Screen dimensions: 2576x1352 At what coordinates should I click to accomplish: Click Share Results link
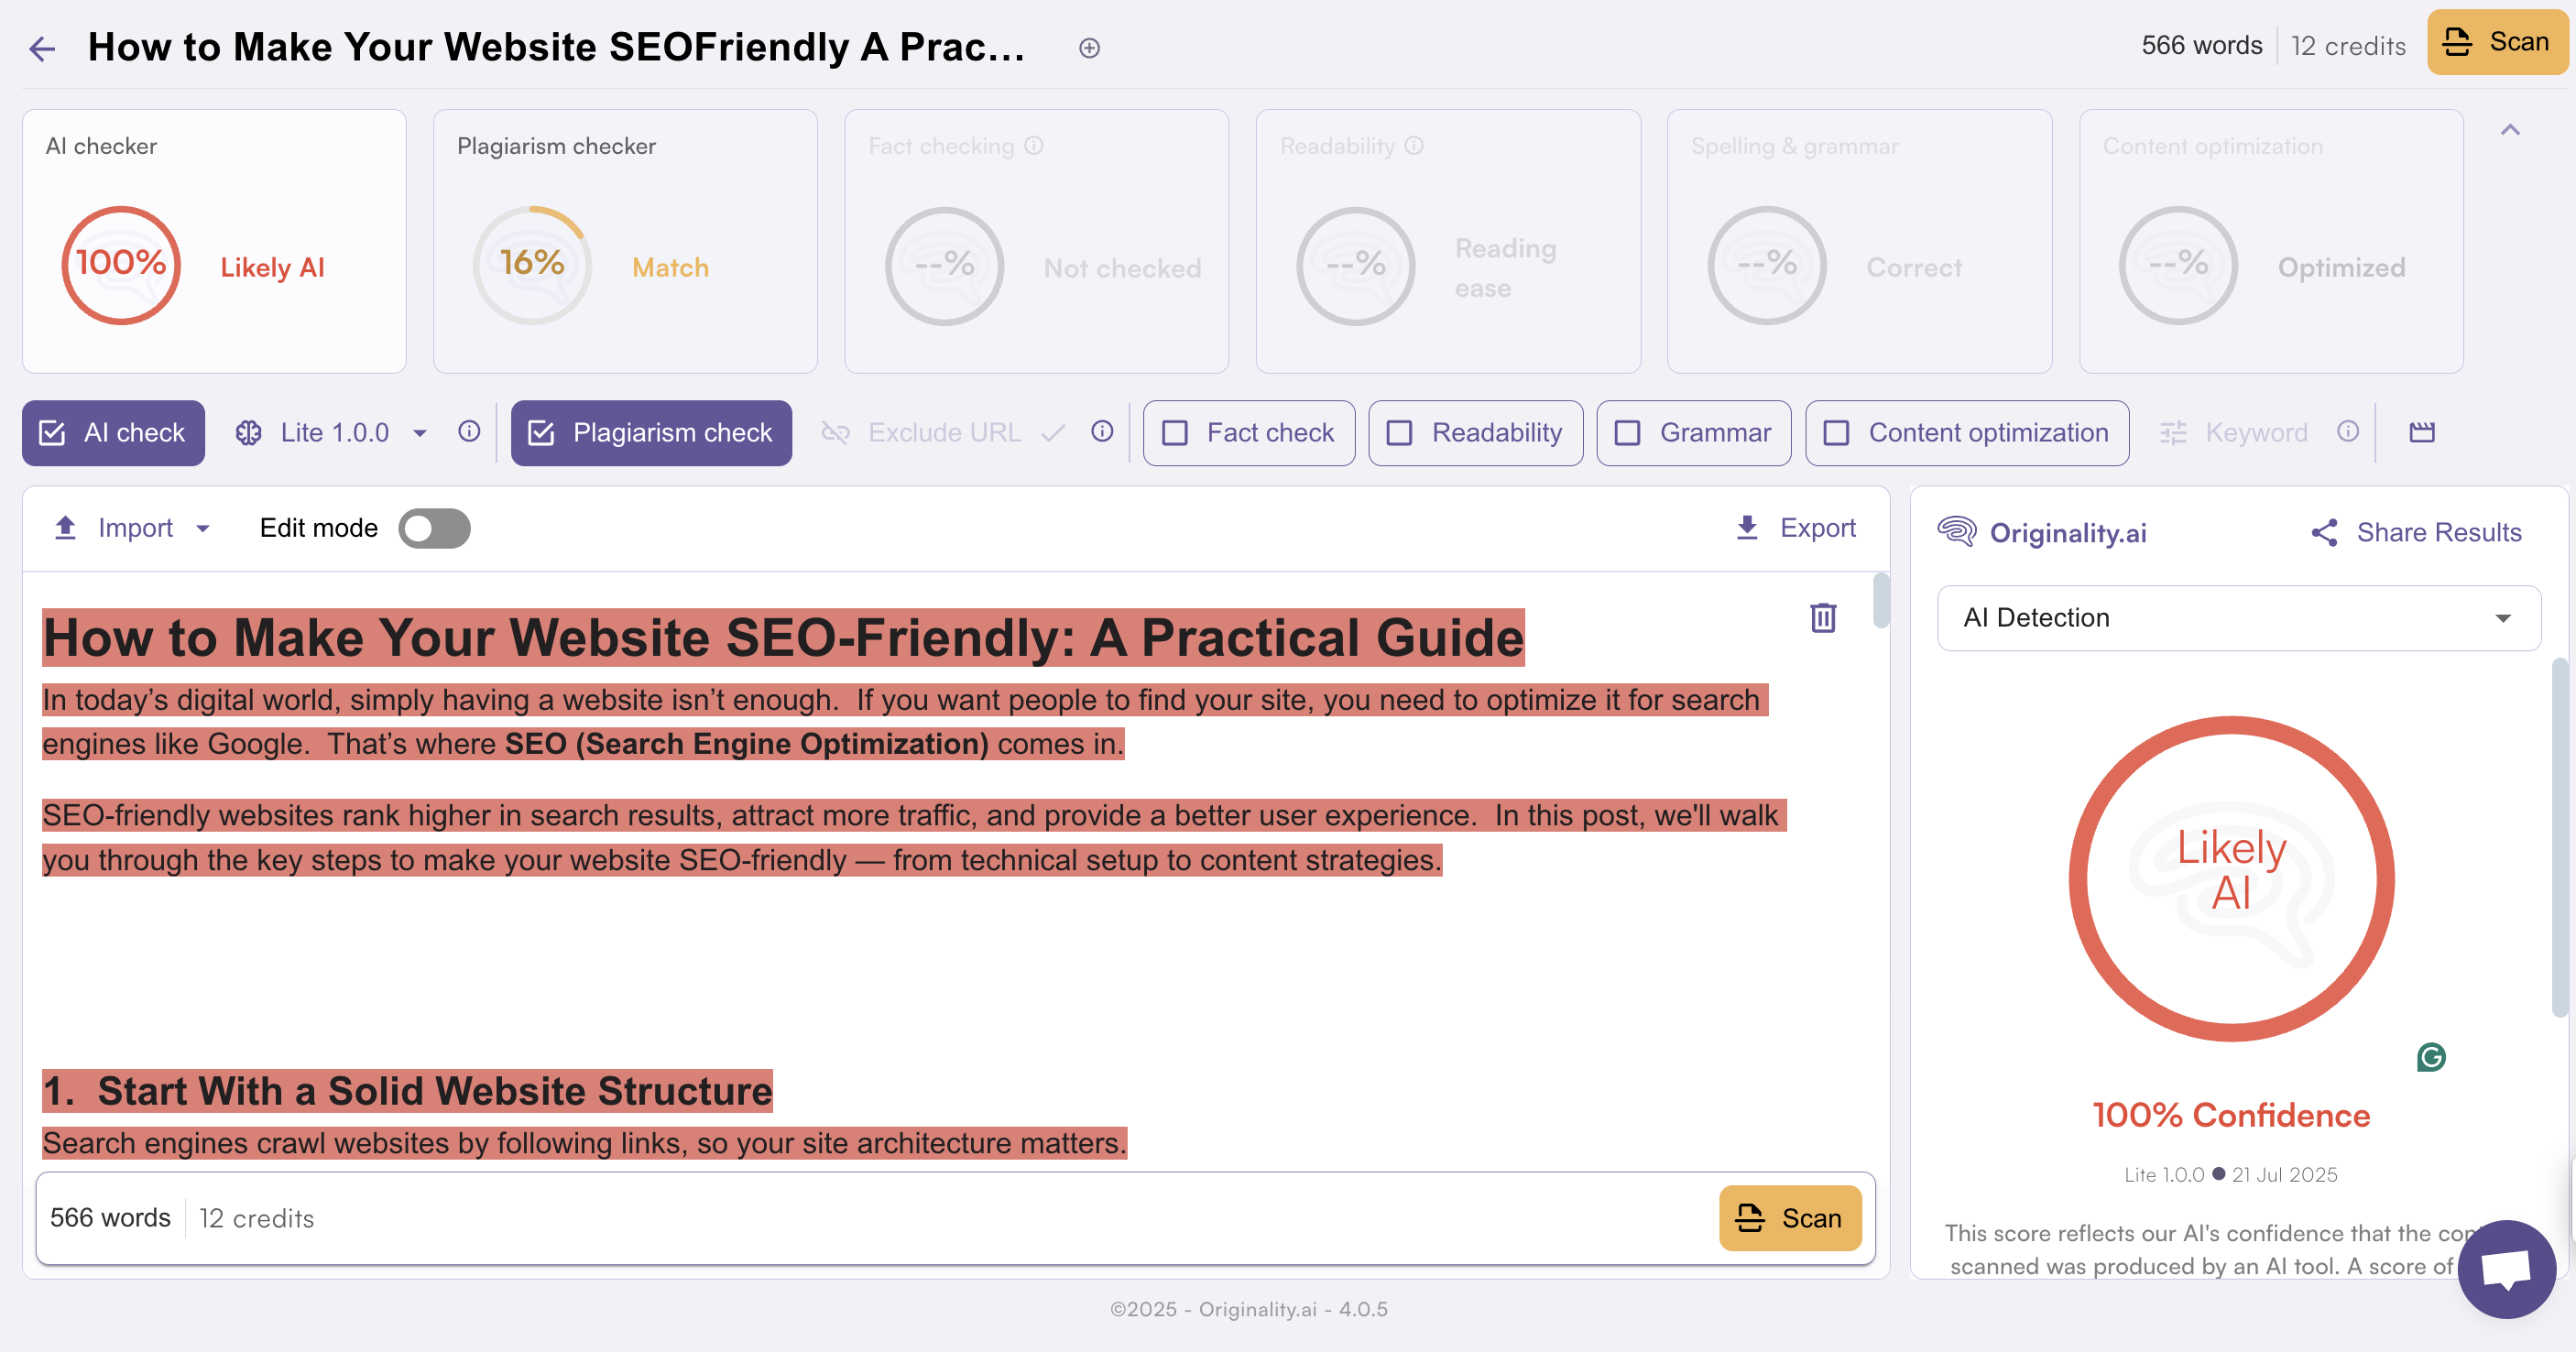point(2438,533)
